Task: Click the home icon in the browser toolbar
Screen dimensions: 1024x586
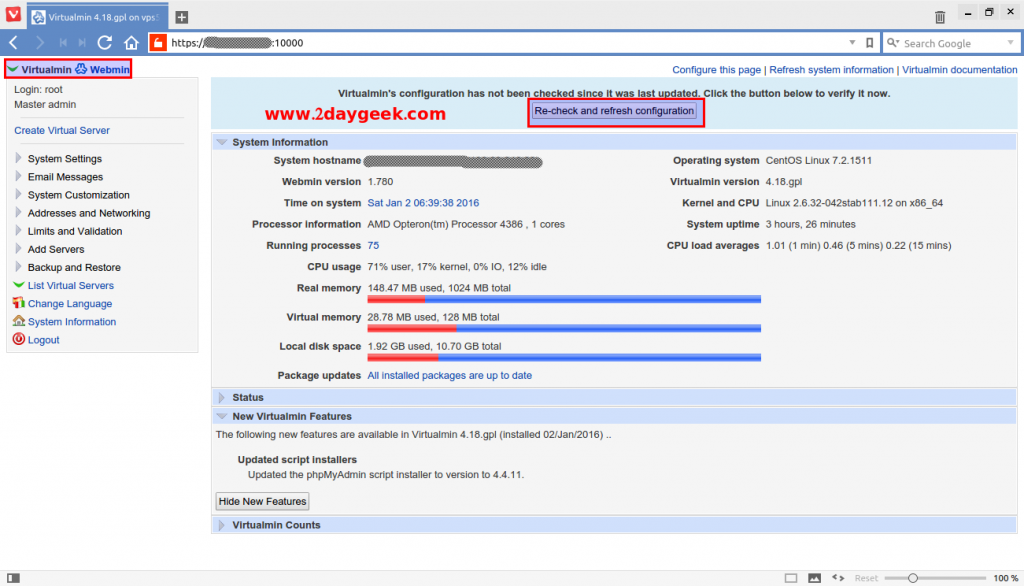Action: [130, 42]
